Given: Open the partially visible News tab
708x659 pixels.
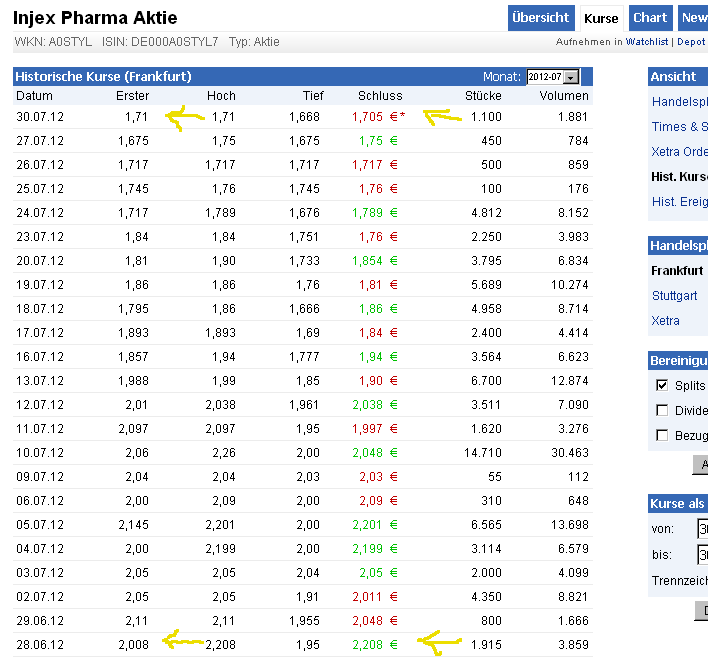Looking at the screenshot, I should (x=693, y=17).
